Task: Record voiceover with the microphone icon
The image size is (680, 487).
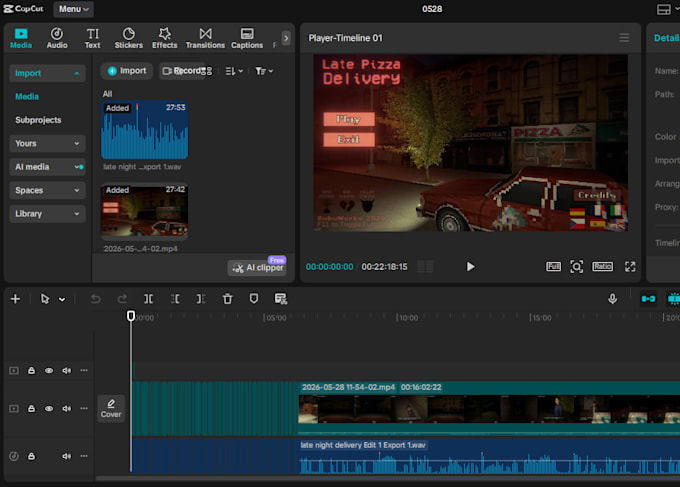Action: [x=612, y=299]
